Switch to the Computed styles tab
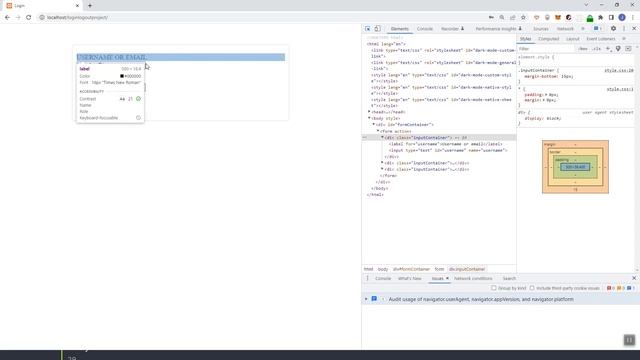640x360 pixels. (x=549, y=39)
